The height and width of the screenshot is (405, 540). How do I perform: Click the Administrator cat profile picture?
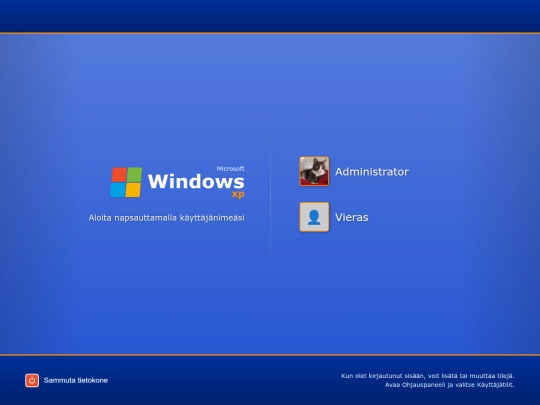click(x=314, y=171)
